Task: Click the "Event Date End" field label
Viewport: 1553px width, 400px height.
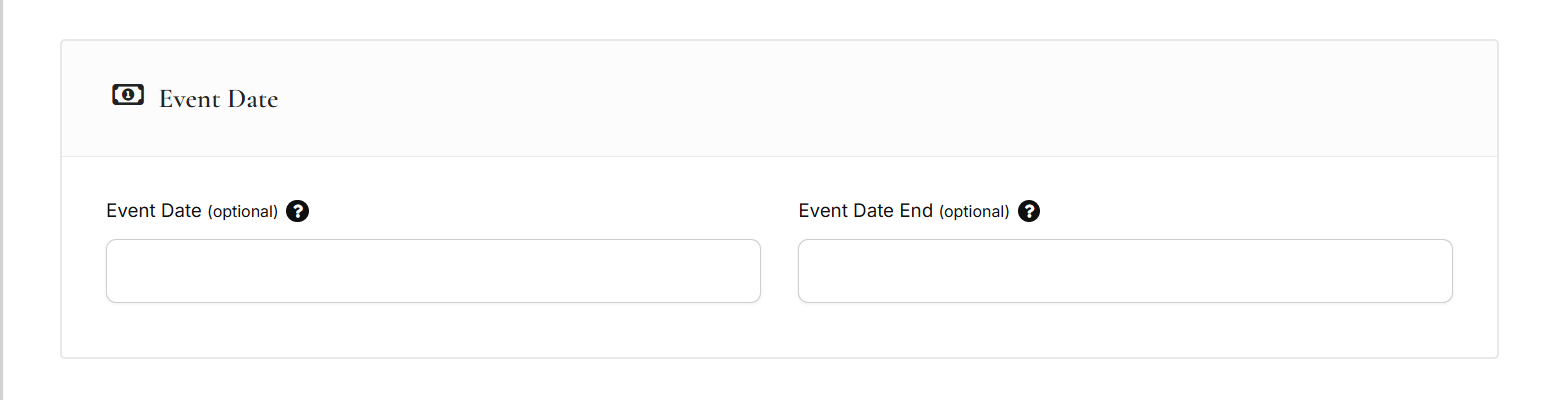Action: tap(865, 211)
